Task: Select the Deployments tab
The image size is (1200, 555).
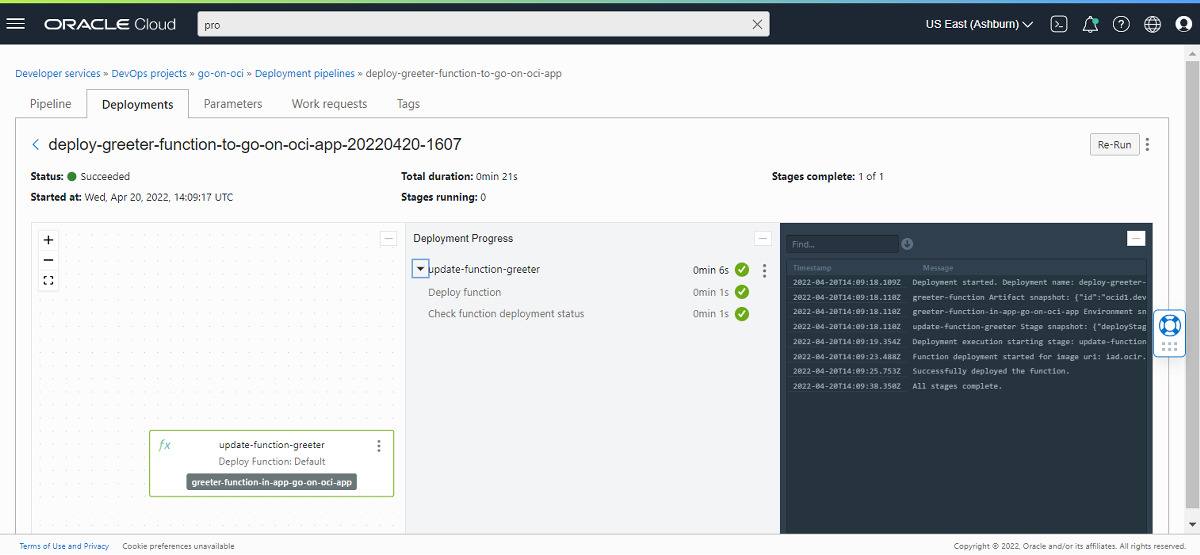Action: click(x=138, y=104)
